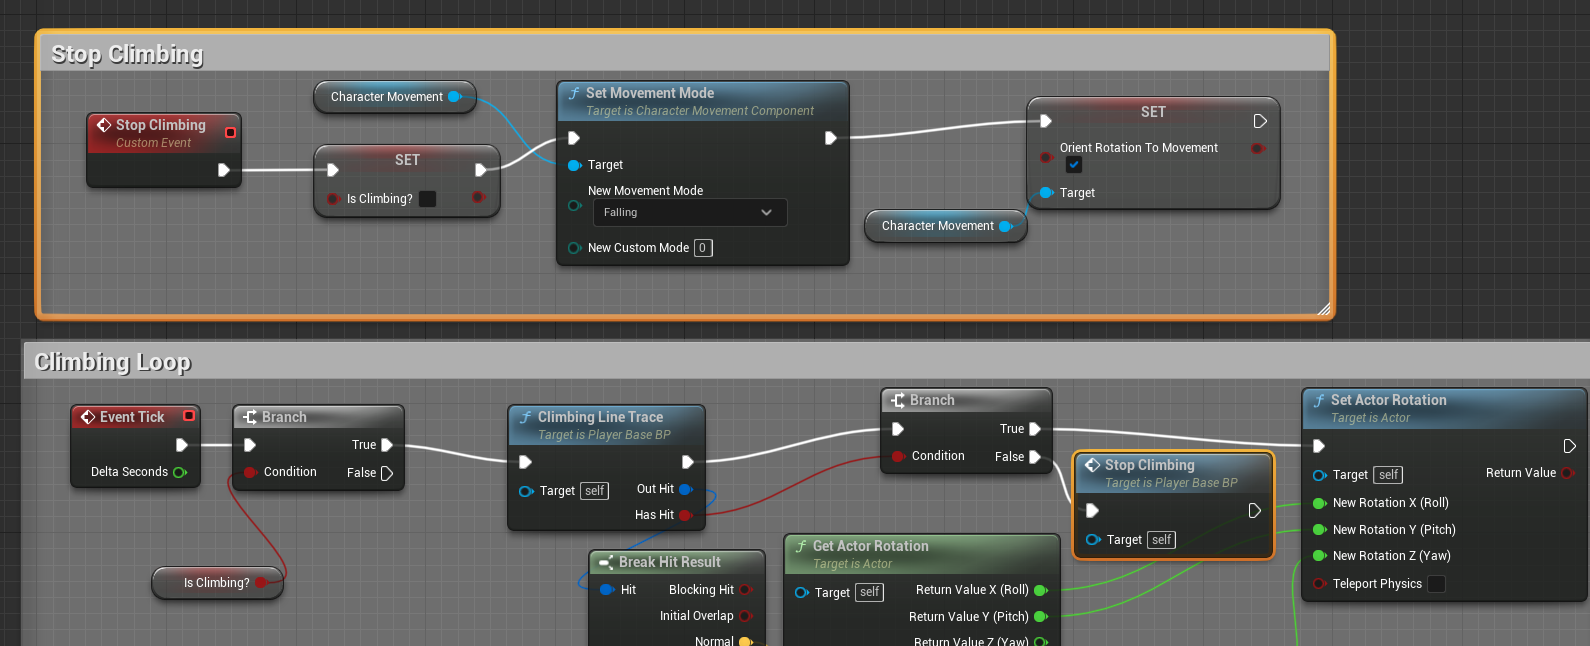Click the Stop Climbing comment box resize handle
The image size is (1590, 646).
(x=1323, y=308)
